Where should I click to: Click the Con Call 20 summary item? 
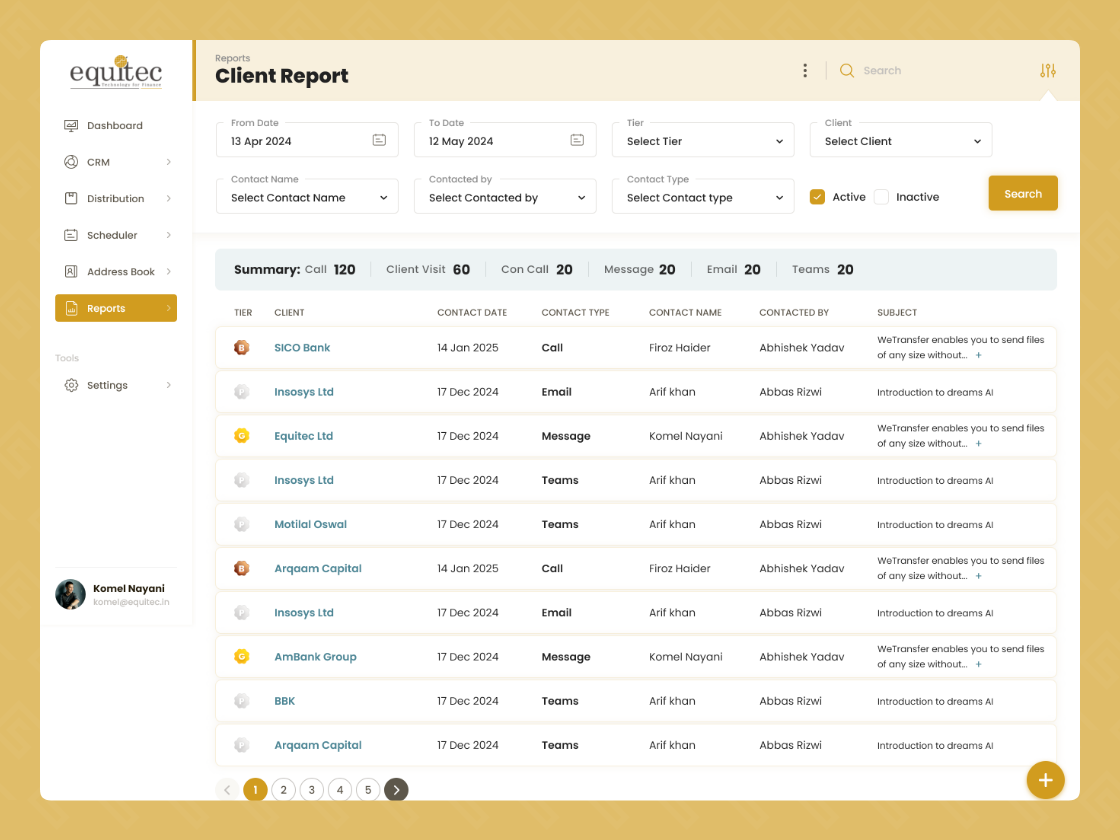coord(536,269)
